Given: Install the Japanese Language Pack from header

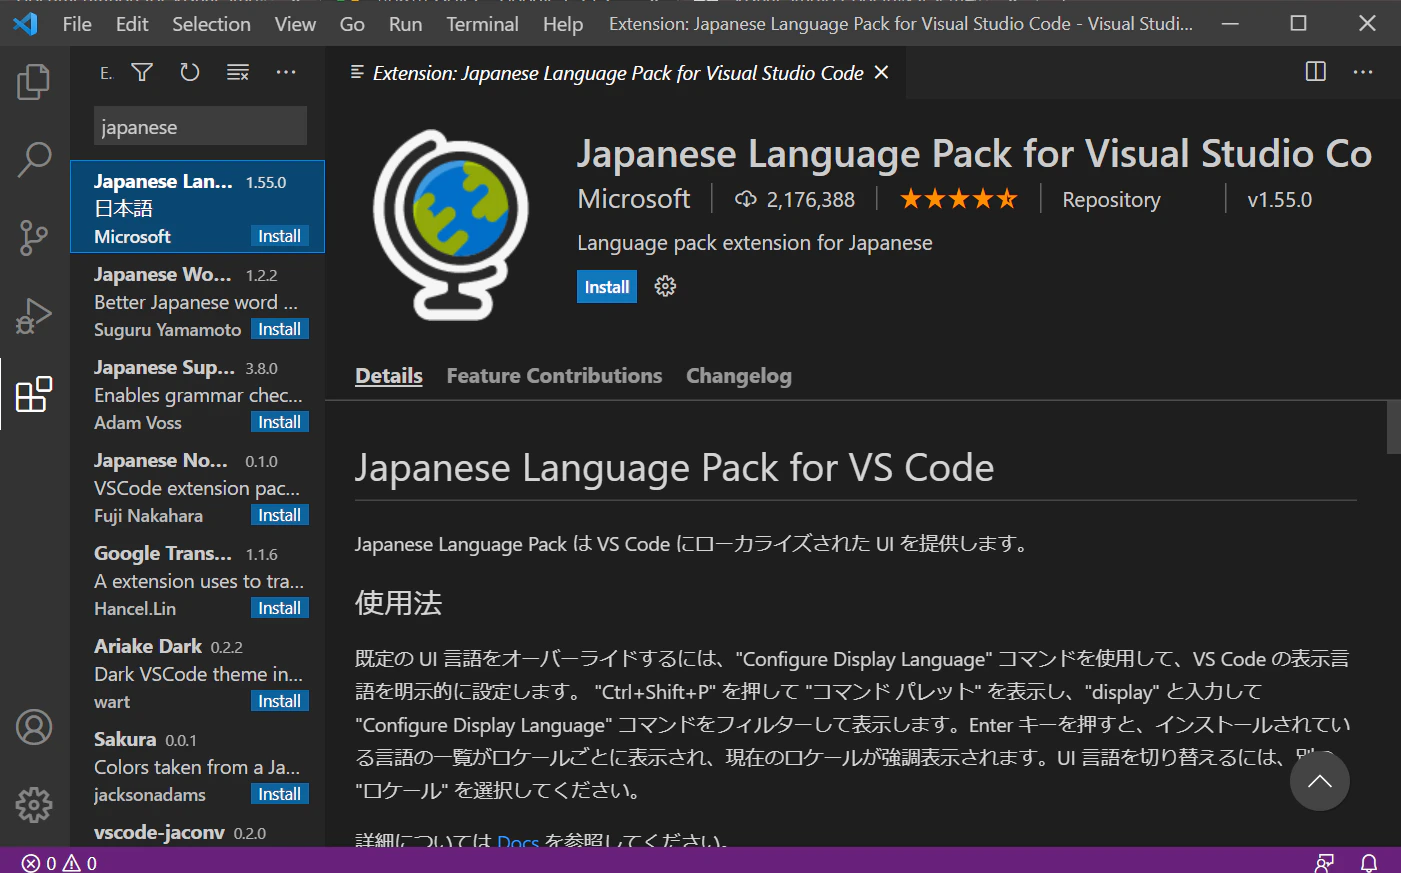Looking at the screenshot, I should click(607, 287).
